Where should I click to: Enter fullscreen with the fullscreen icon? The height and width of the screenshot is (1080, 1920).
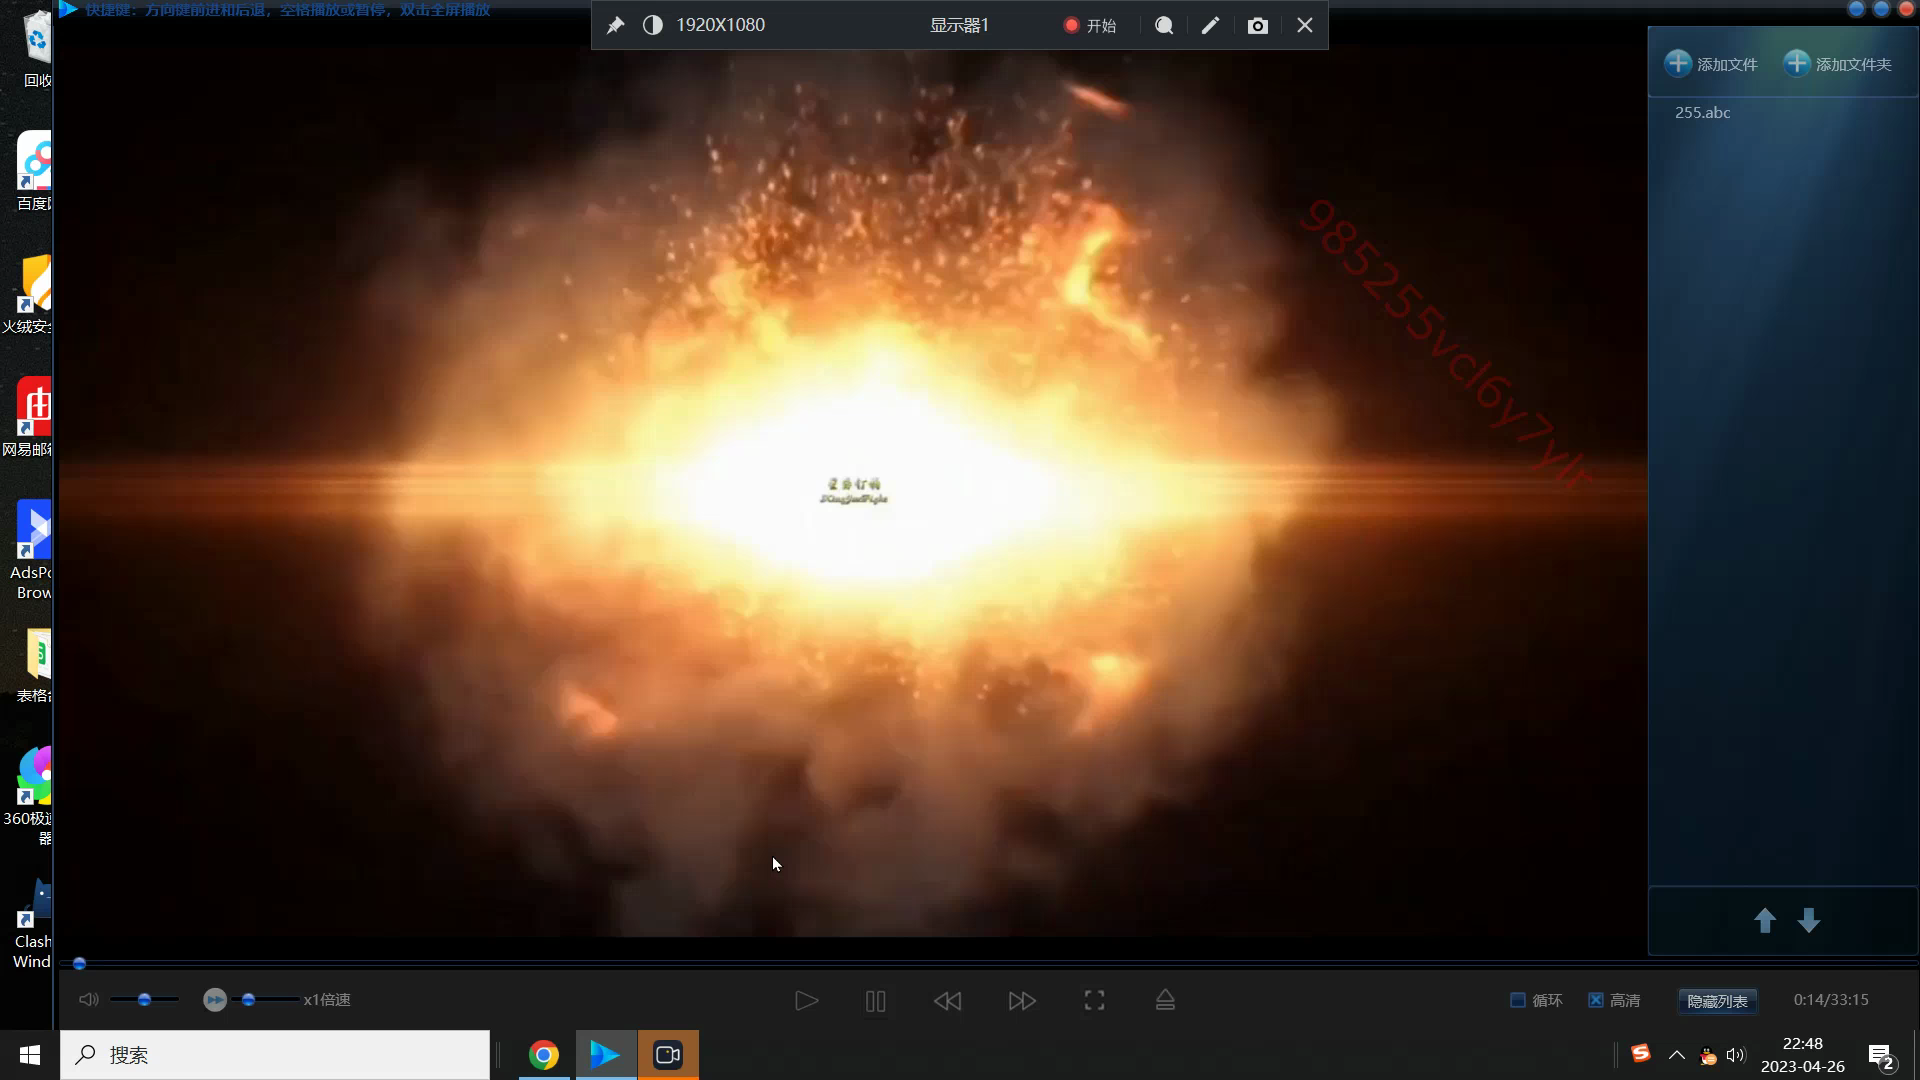tap(1094, 1001)
